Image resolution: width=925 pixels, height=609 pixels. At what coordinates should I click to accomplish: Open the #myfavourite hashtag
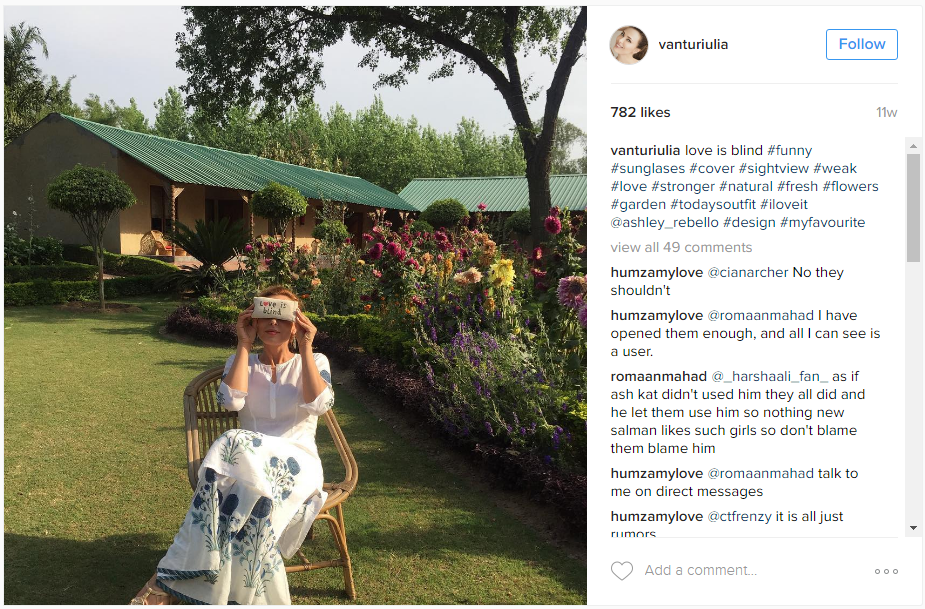822,222
